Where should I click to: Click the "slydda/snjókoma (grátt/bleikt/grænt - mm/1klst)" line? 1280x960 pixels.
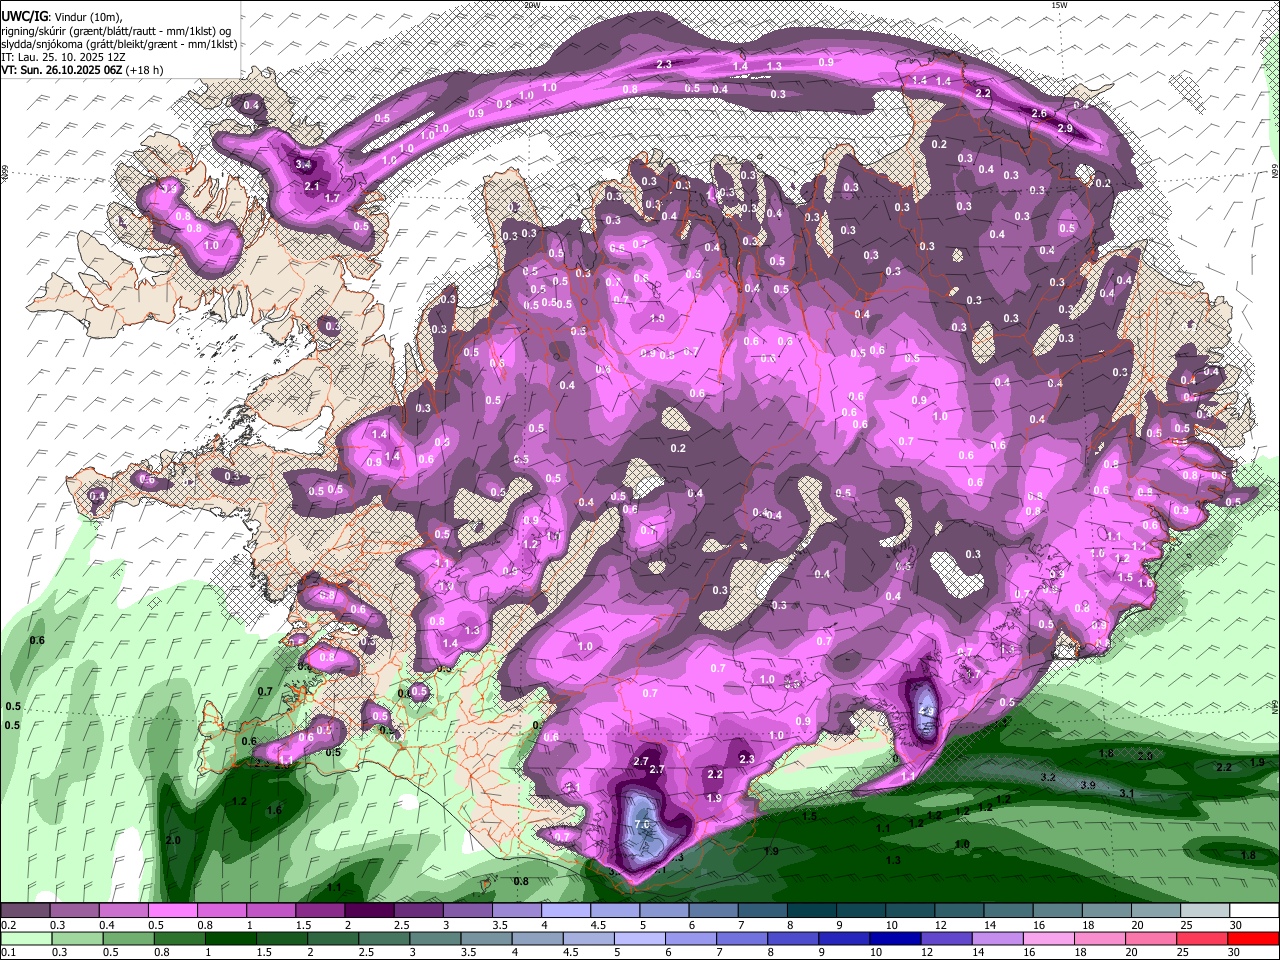pyautogui.click(x=119, y=44)
